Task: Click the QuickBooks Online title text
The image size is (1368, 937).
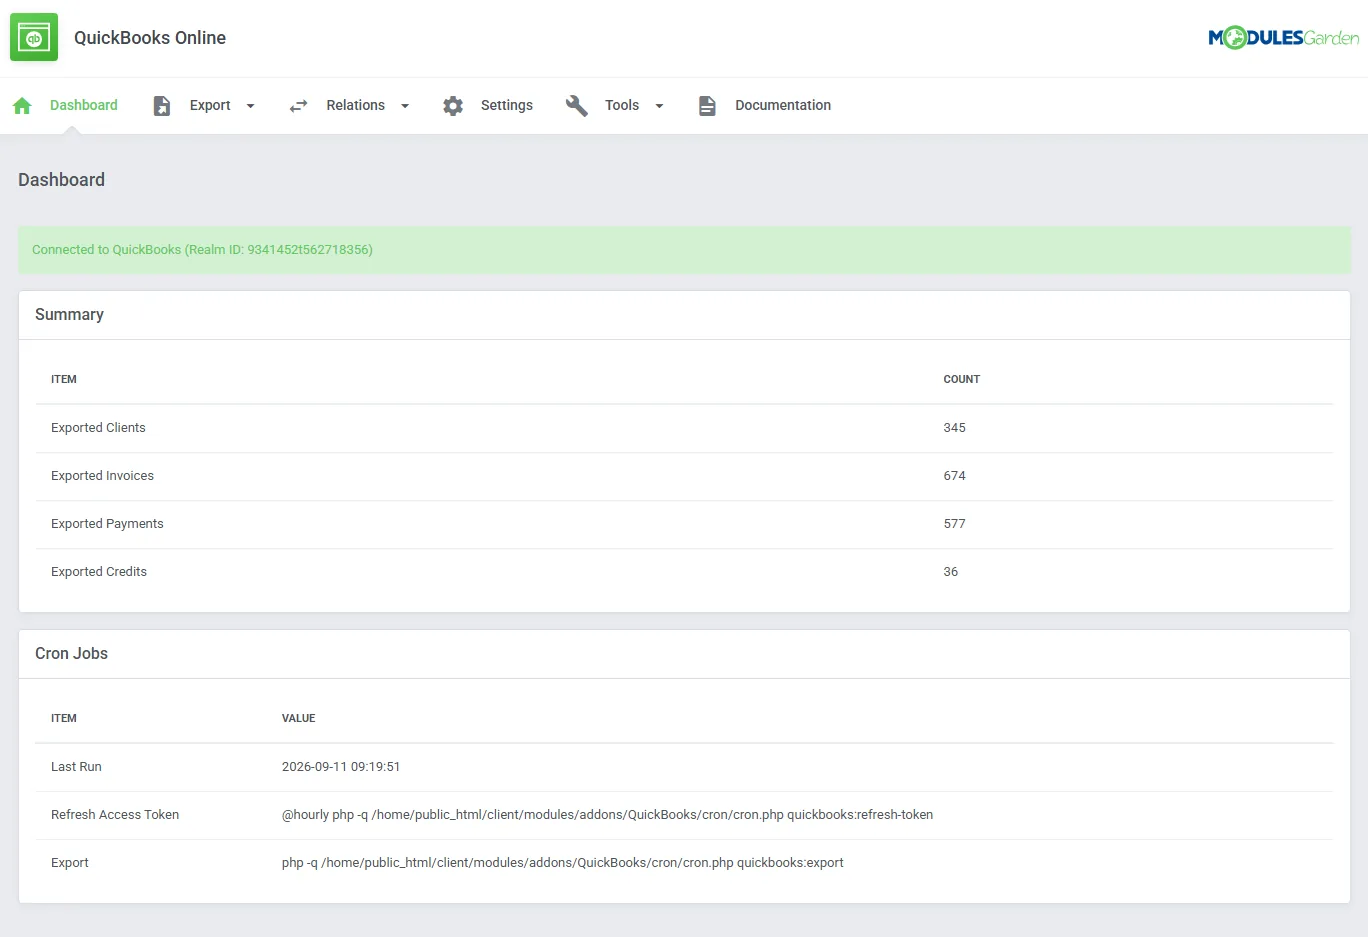Action: pos(150,38)
